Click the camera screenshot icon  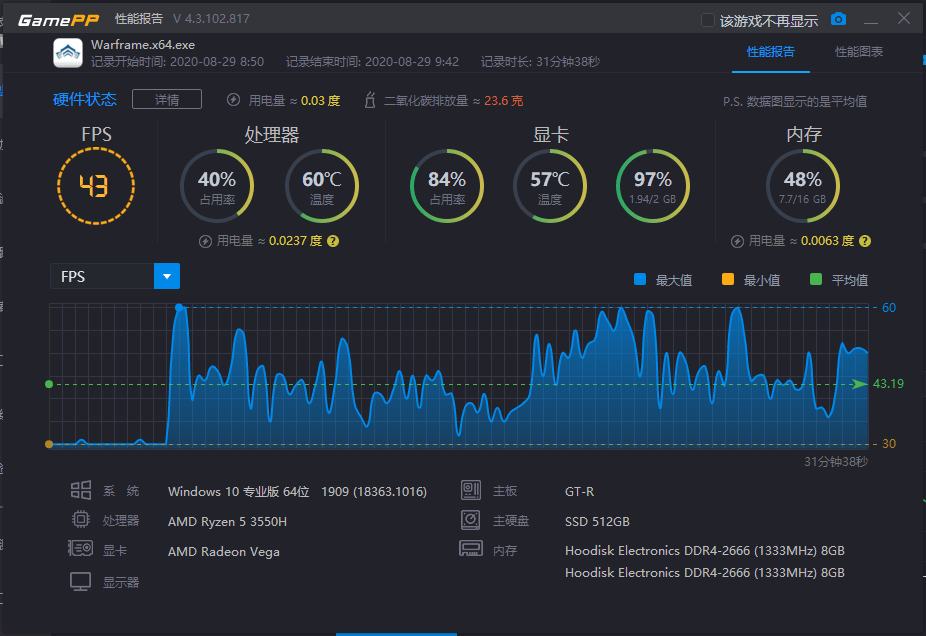click(x=838, y=19)
